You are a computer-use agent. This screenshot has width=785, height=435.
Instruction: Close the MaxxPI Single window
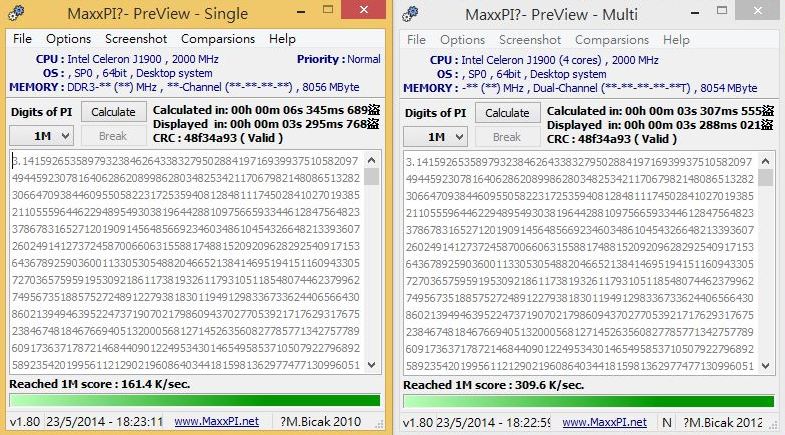tap(364, 10)
